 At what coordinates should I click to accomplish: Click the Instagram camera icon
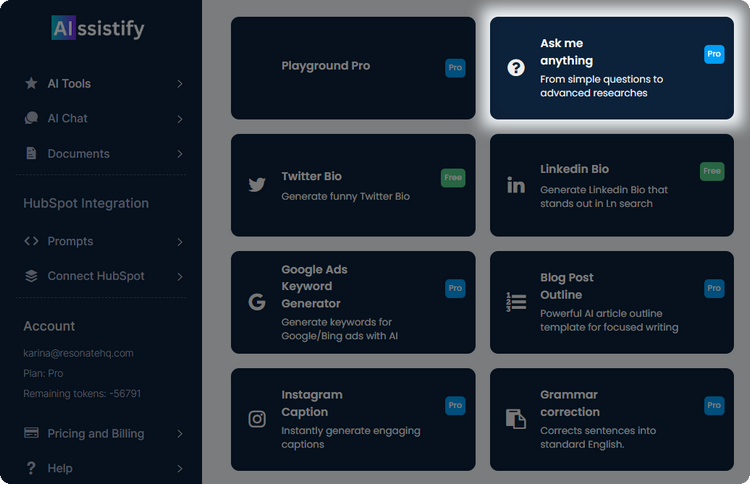[x=257, y=419]
